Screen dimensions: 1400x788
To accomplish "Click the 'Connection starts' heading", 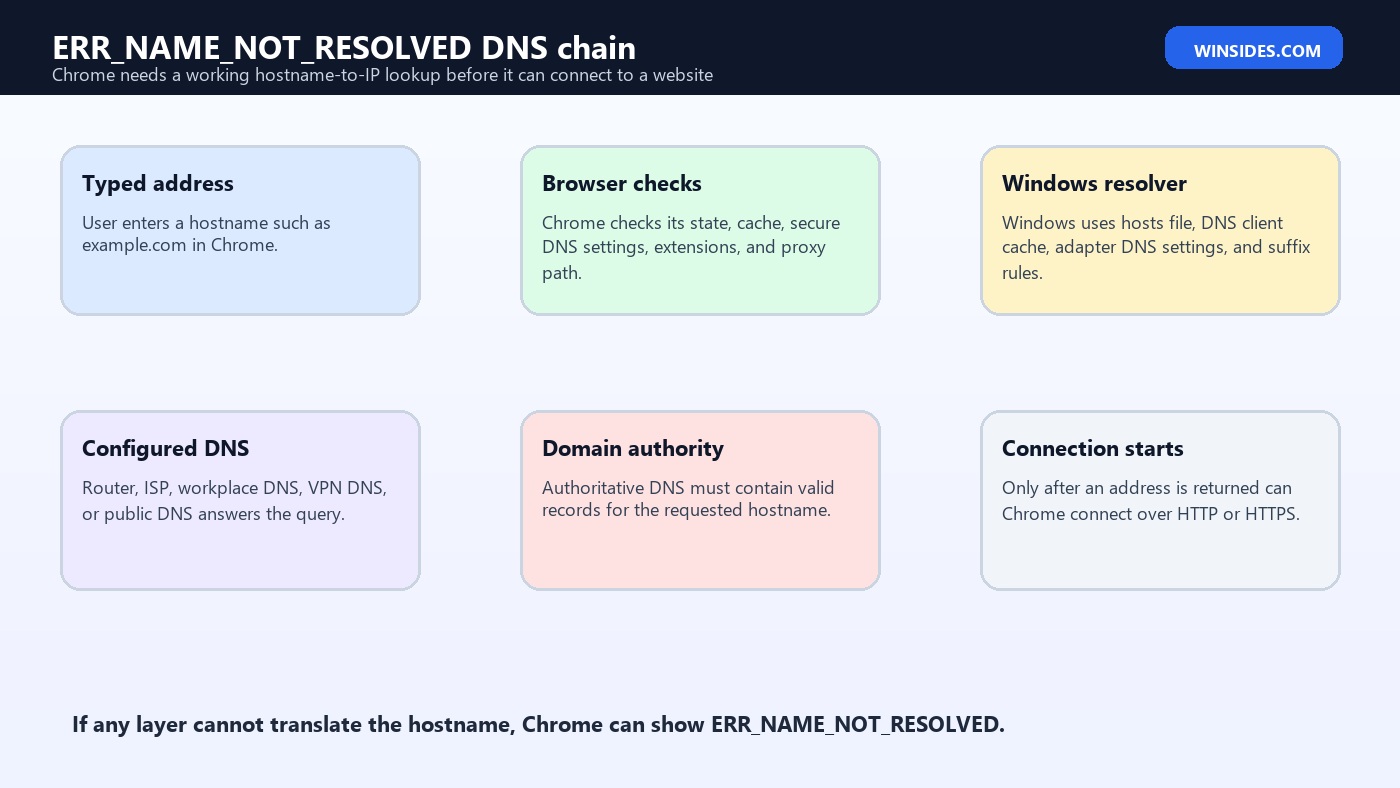I will pos(1093,448).
